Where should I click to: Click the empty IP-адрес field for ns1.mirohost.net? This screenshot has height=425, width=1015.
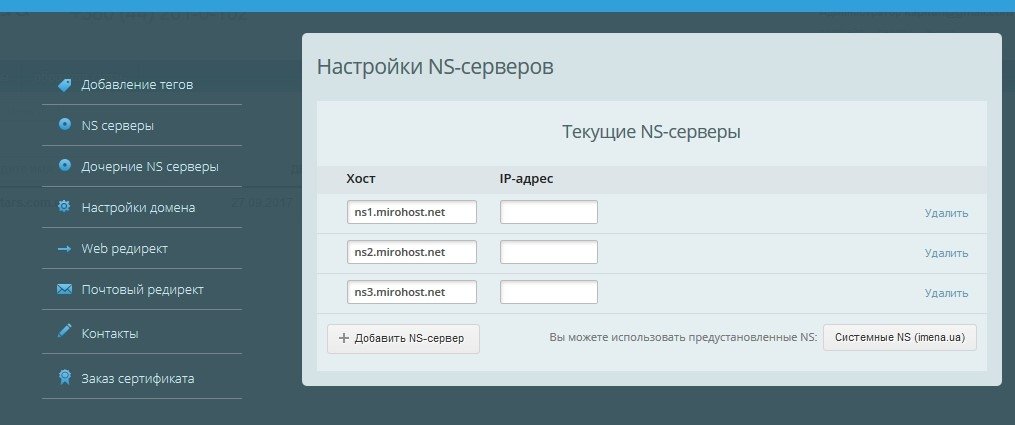click(x=548, y=212)
